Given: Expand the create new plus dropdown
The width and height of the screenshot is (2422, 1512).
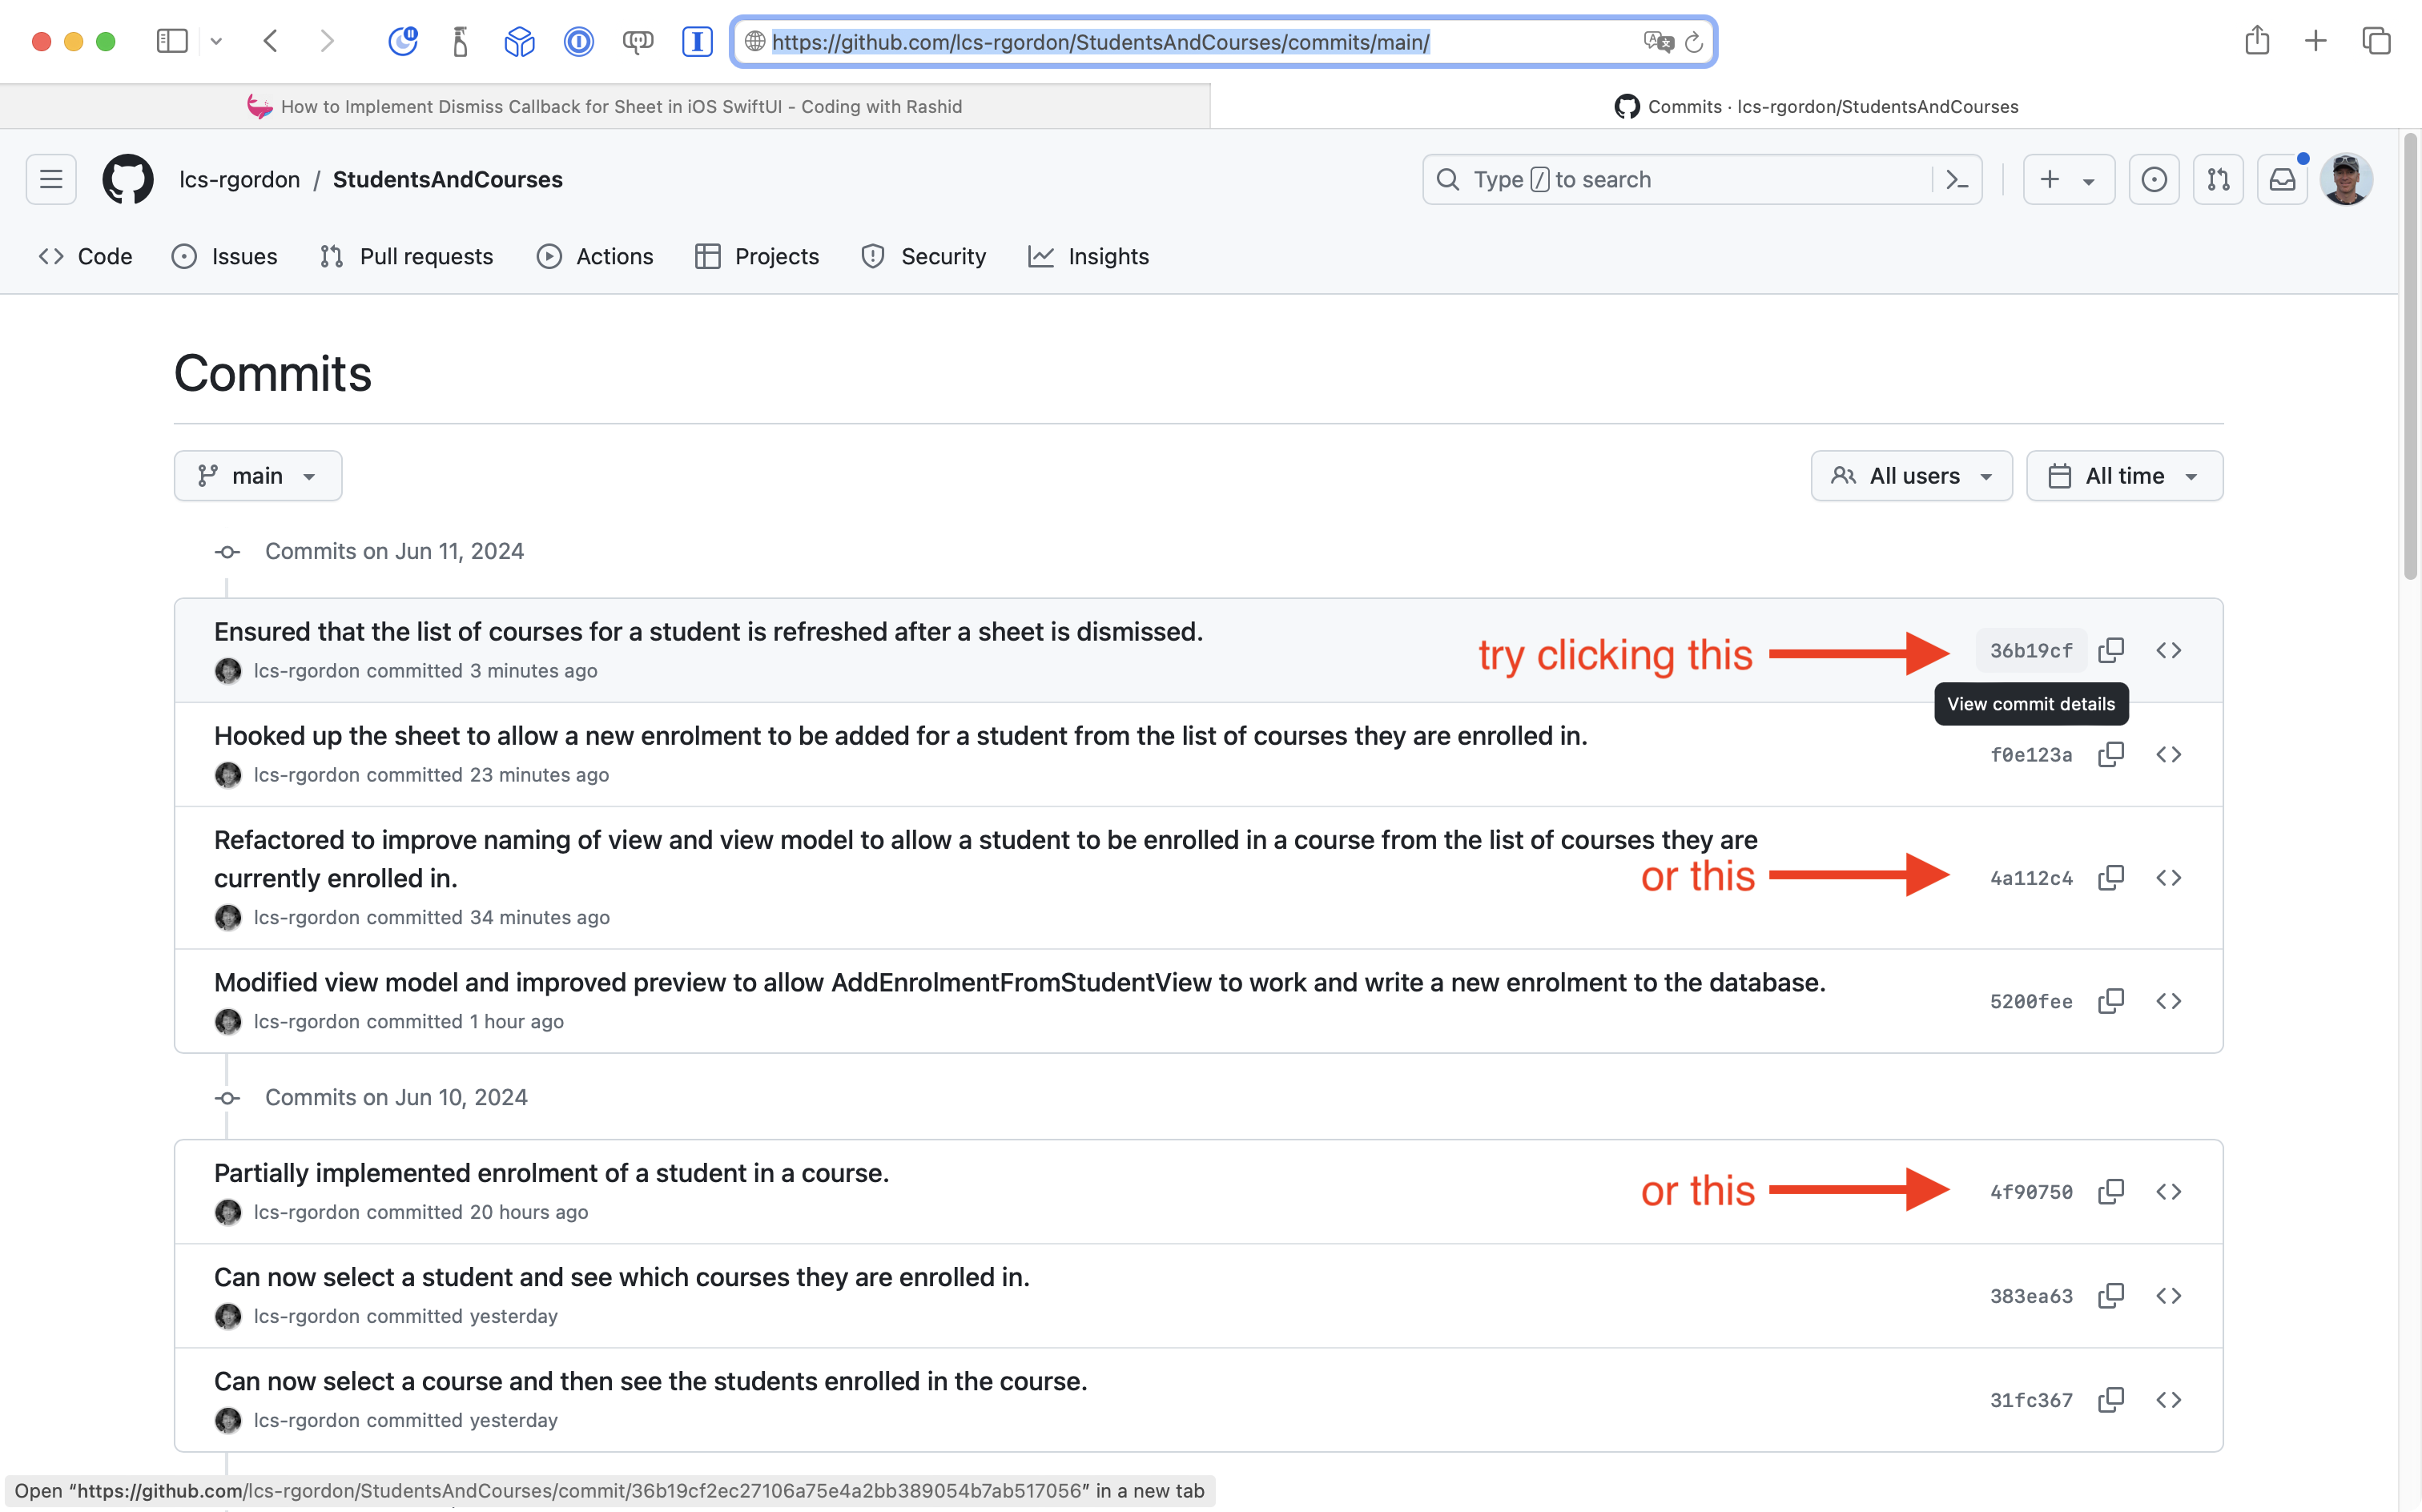Looking at the screenshot, I should coord(2068,179).
